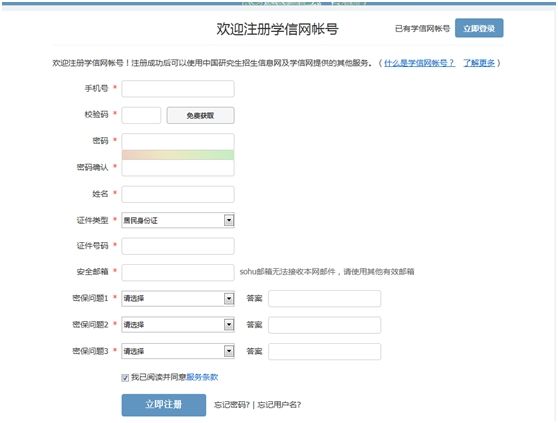558x423 pixels.
Task: Click the 立即登录 login button
Action: [479, 28]
